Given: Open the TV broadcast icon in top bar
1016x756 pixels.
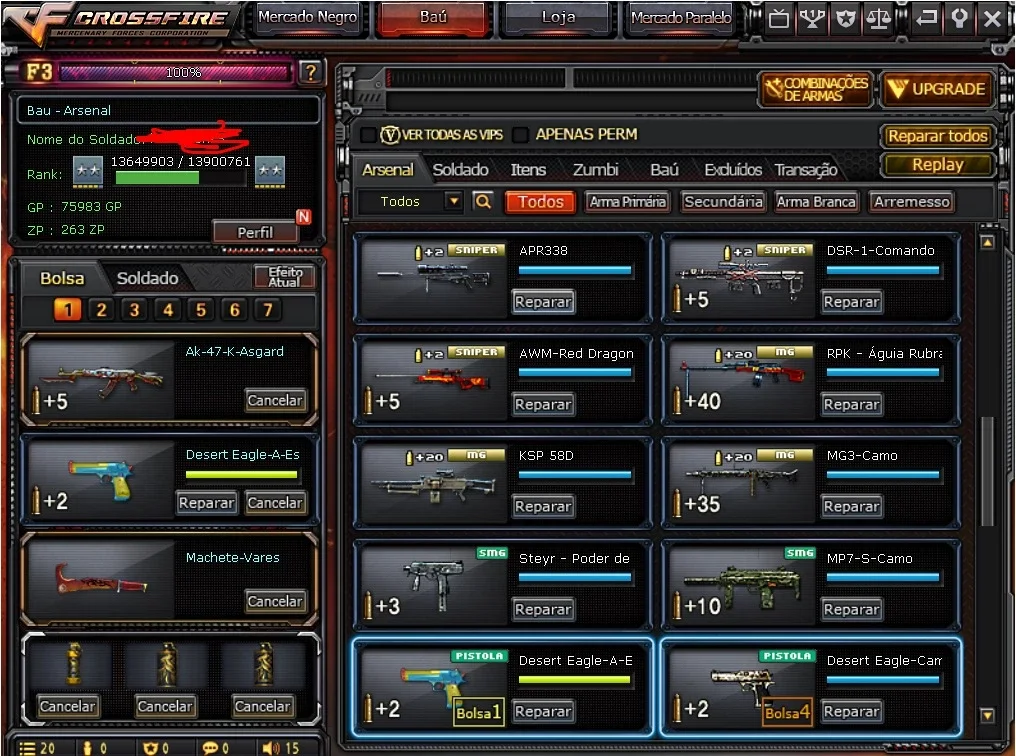Looking at the screenshot, I should [x=778, y=19].
